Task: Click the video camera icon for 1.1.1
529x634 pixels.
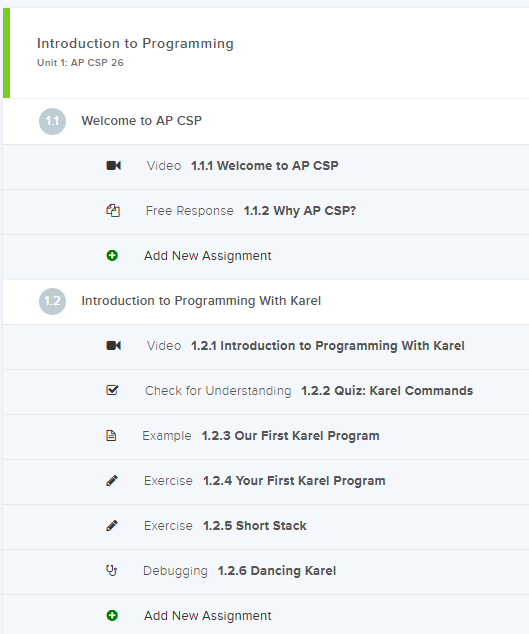Action: pyautogui.click(x=114, y=166)
